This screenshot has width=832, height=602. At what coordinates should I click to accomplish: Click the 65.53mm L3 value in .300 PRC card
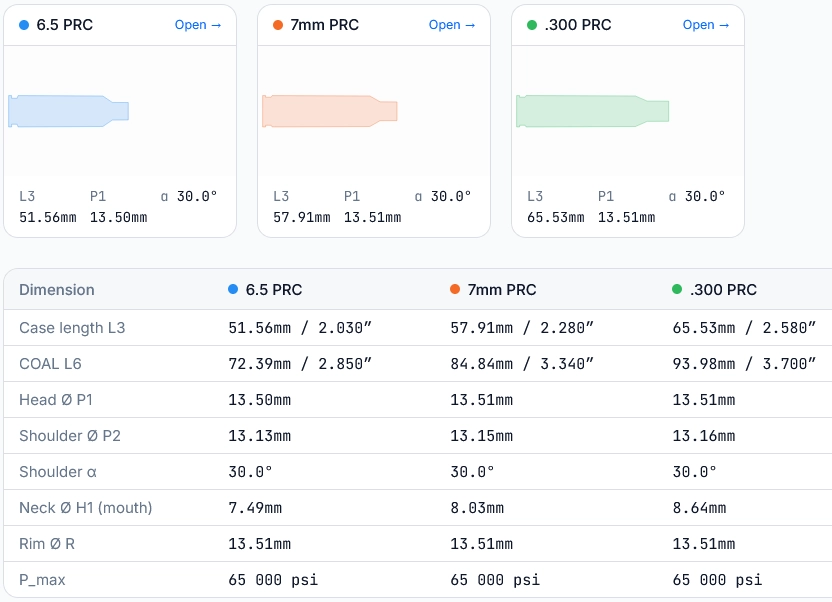556,217
